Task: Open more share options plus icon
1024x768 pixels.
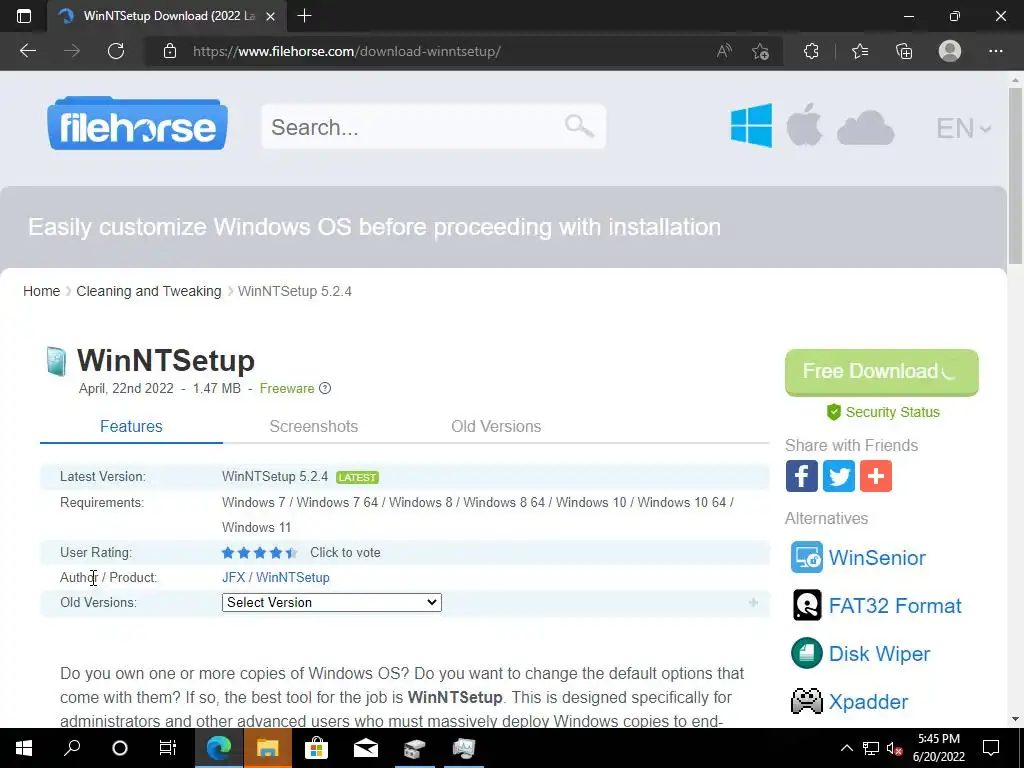Action: tap(876, 476)
